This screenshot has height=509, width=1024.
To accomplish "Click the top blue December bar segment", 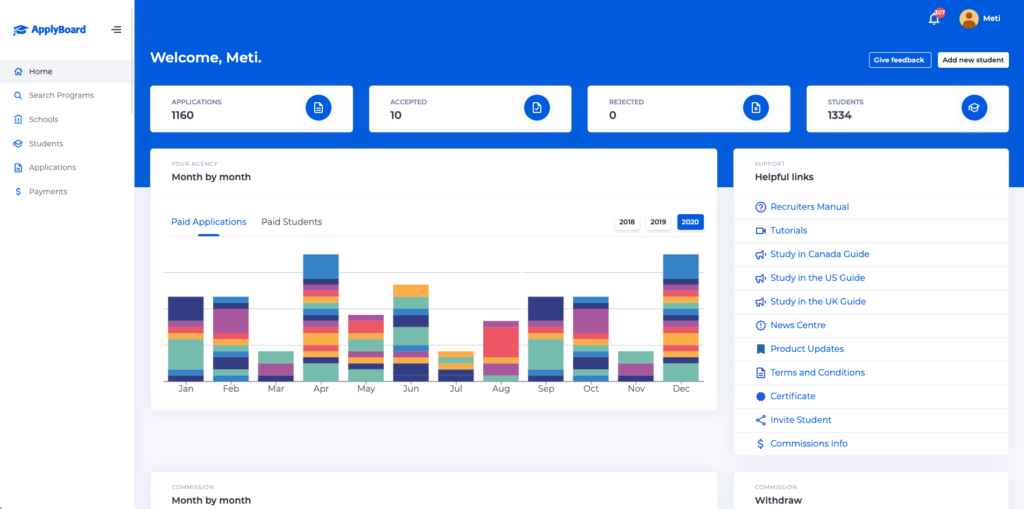I will 681,267.
